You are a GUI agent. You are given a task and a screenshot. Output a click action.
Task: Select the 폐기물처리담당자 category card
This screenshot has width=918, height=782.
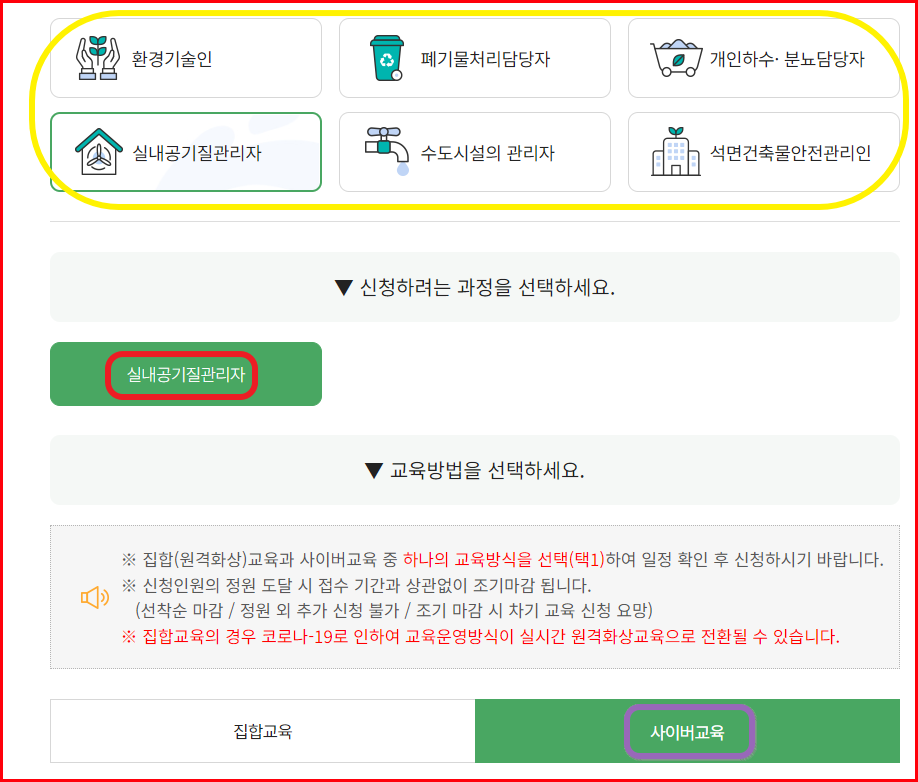[475, 58]
